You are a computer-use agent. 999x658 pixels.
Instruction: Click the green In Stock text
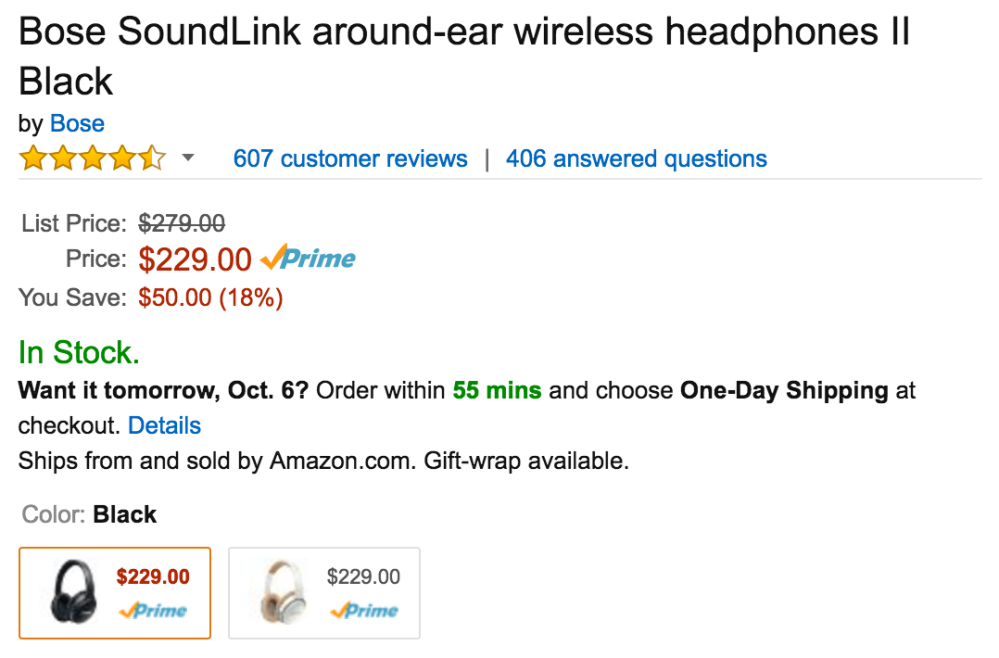(79, 352)
